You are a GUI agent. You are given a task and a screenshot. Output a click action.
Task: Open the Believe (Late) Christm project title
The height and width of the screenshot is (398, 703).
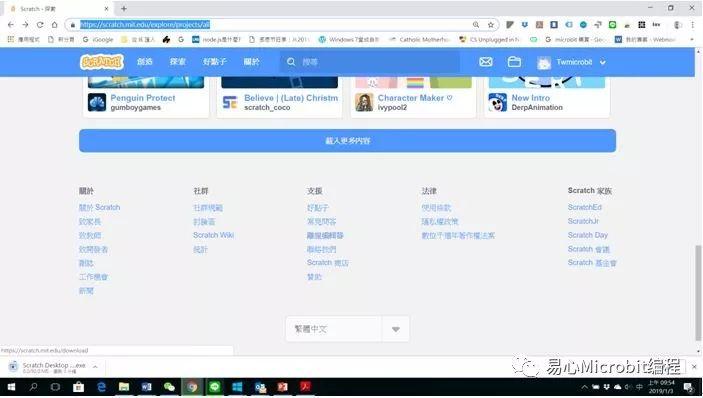point(291,98)
